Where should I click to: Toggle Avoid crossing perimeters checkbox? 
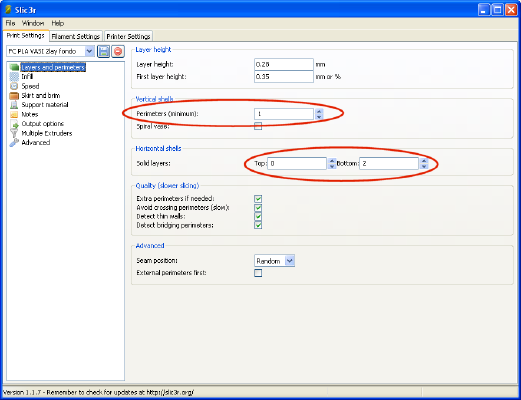258,208
